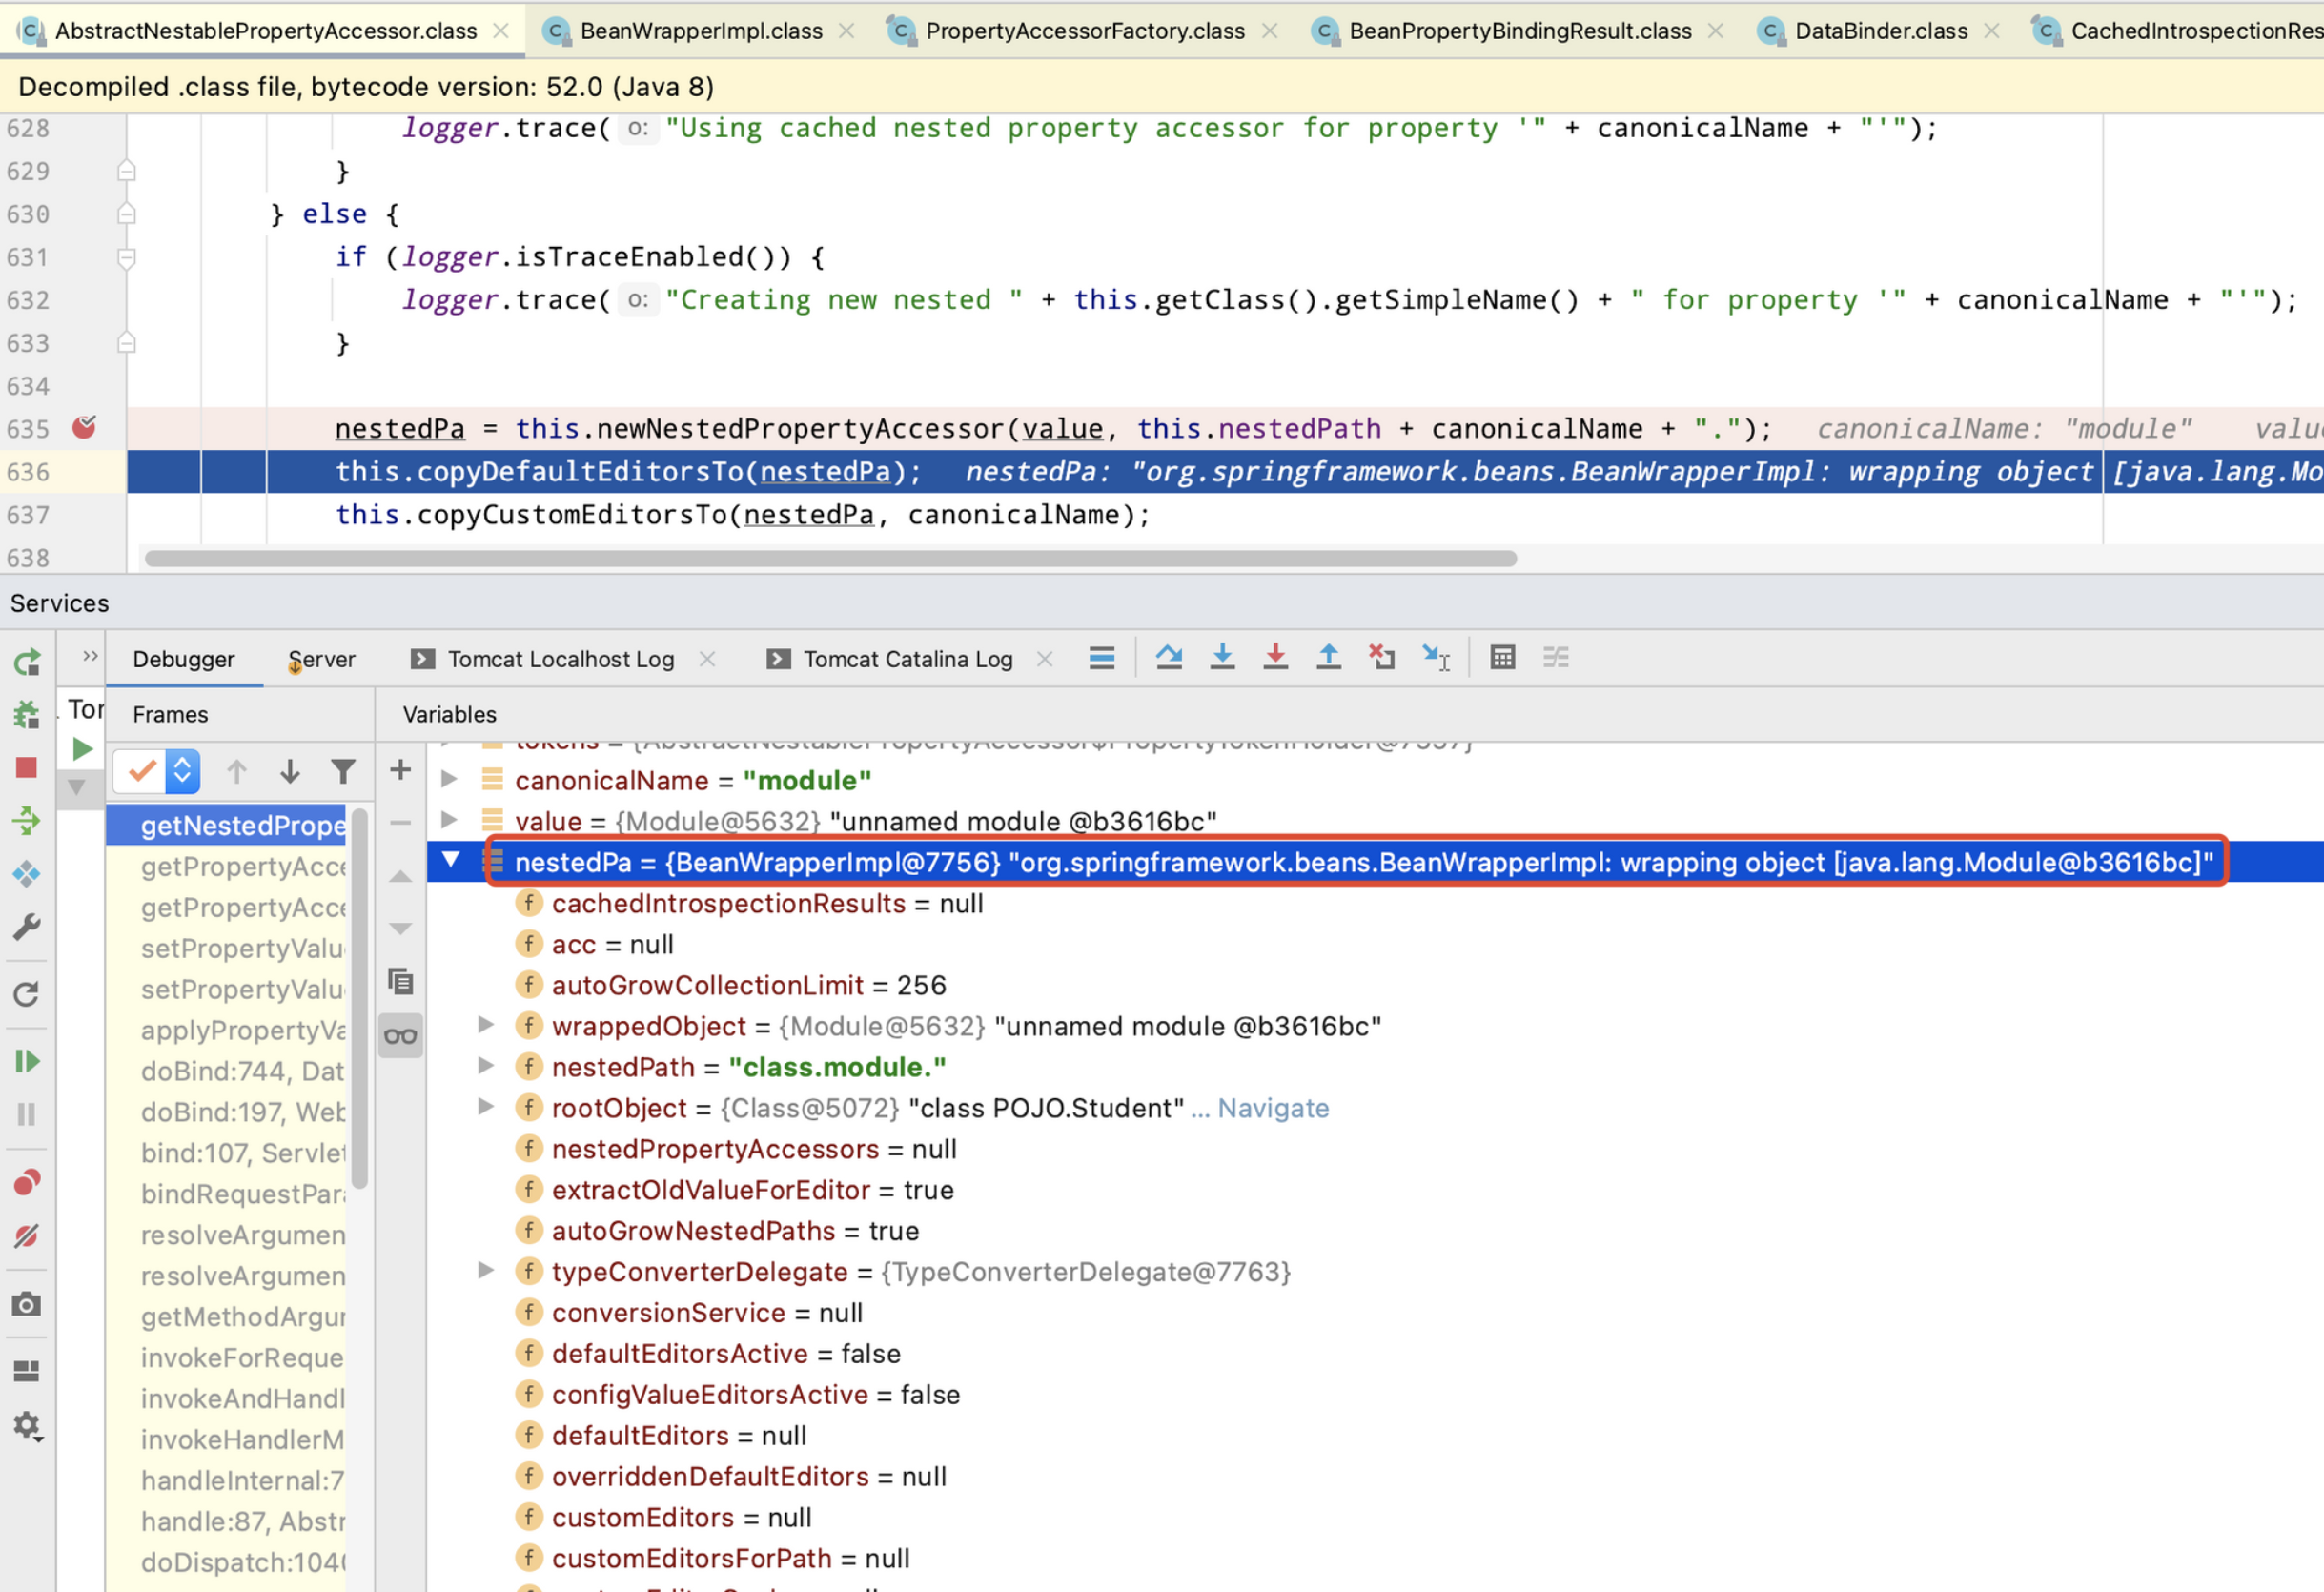Click the green debug bug icon in sidebar
This screenshot has width=2324, height=1592.
[x=27, y=715]
